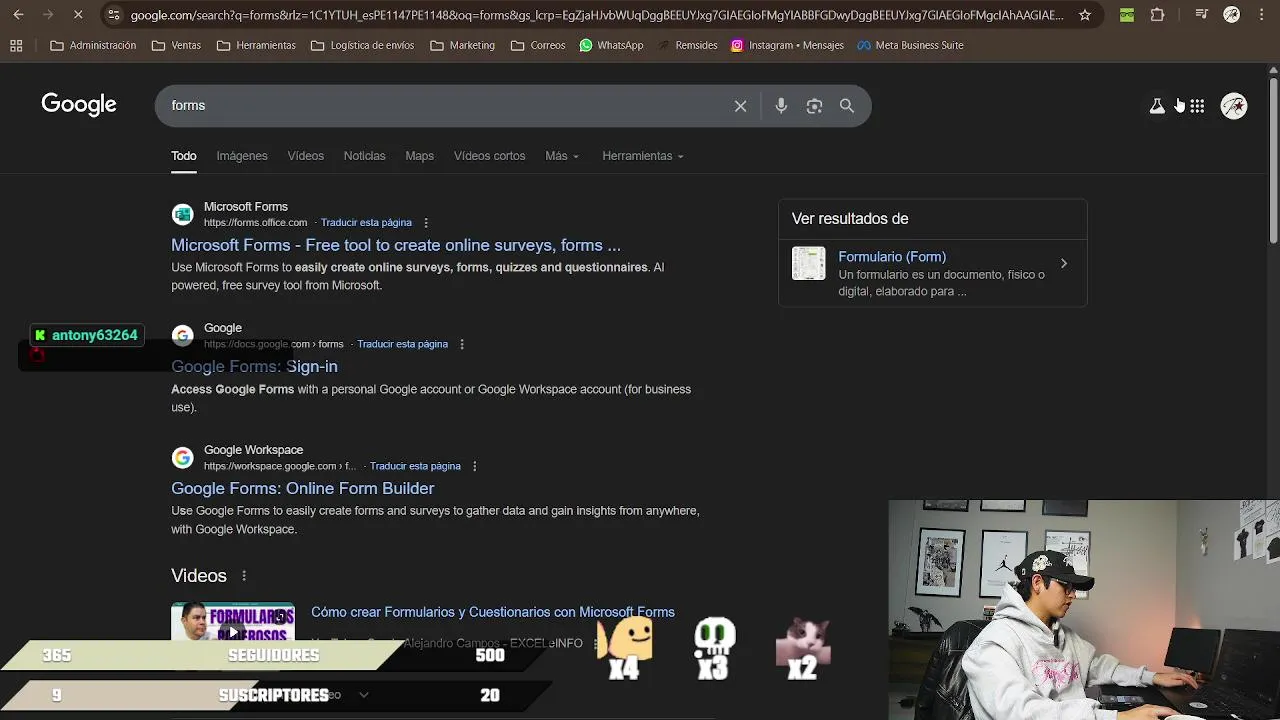The image size is (1280, 720).
Task: Expand the Ventas bookmarks folder
Action: click(176, 45)
